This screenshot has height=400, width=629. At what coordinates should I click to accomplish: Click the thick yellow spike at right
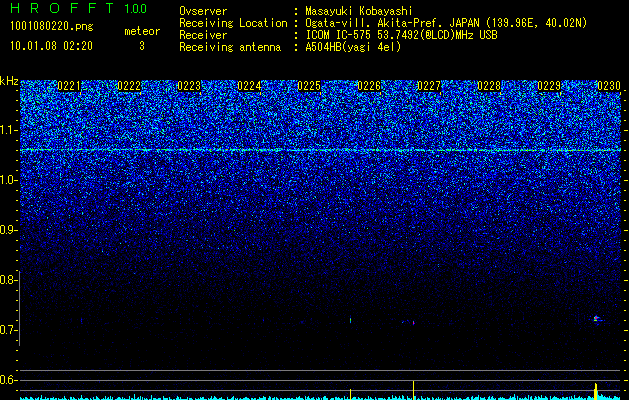coord(596,392)
